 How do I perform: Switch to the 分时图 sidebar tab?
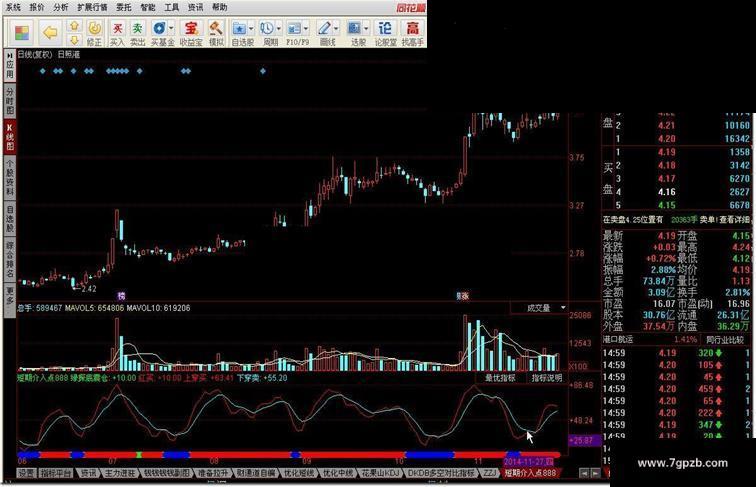pyautogui.click(x=10, y=101)
